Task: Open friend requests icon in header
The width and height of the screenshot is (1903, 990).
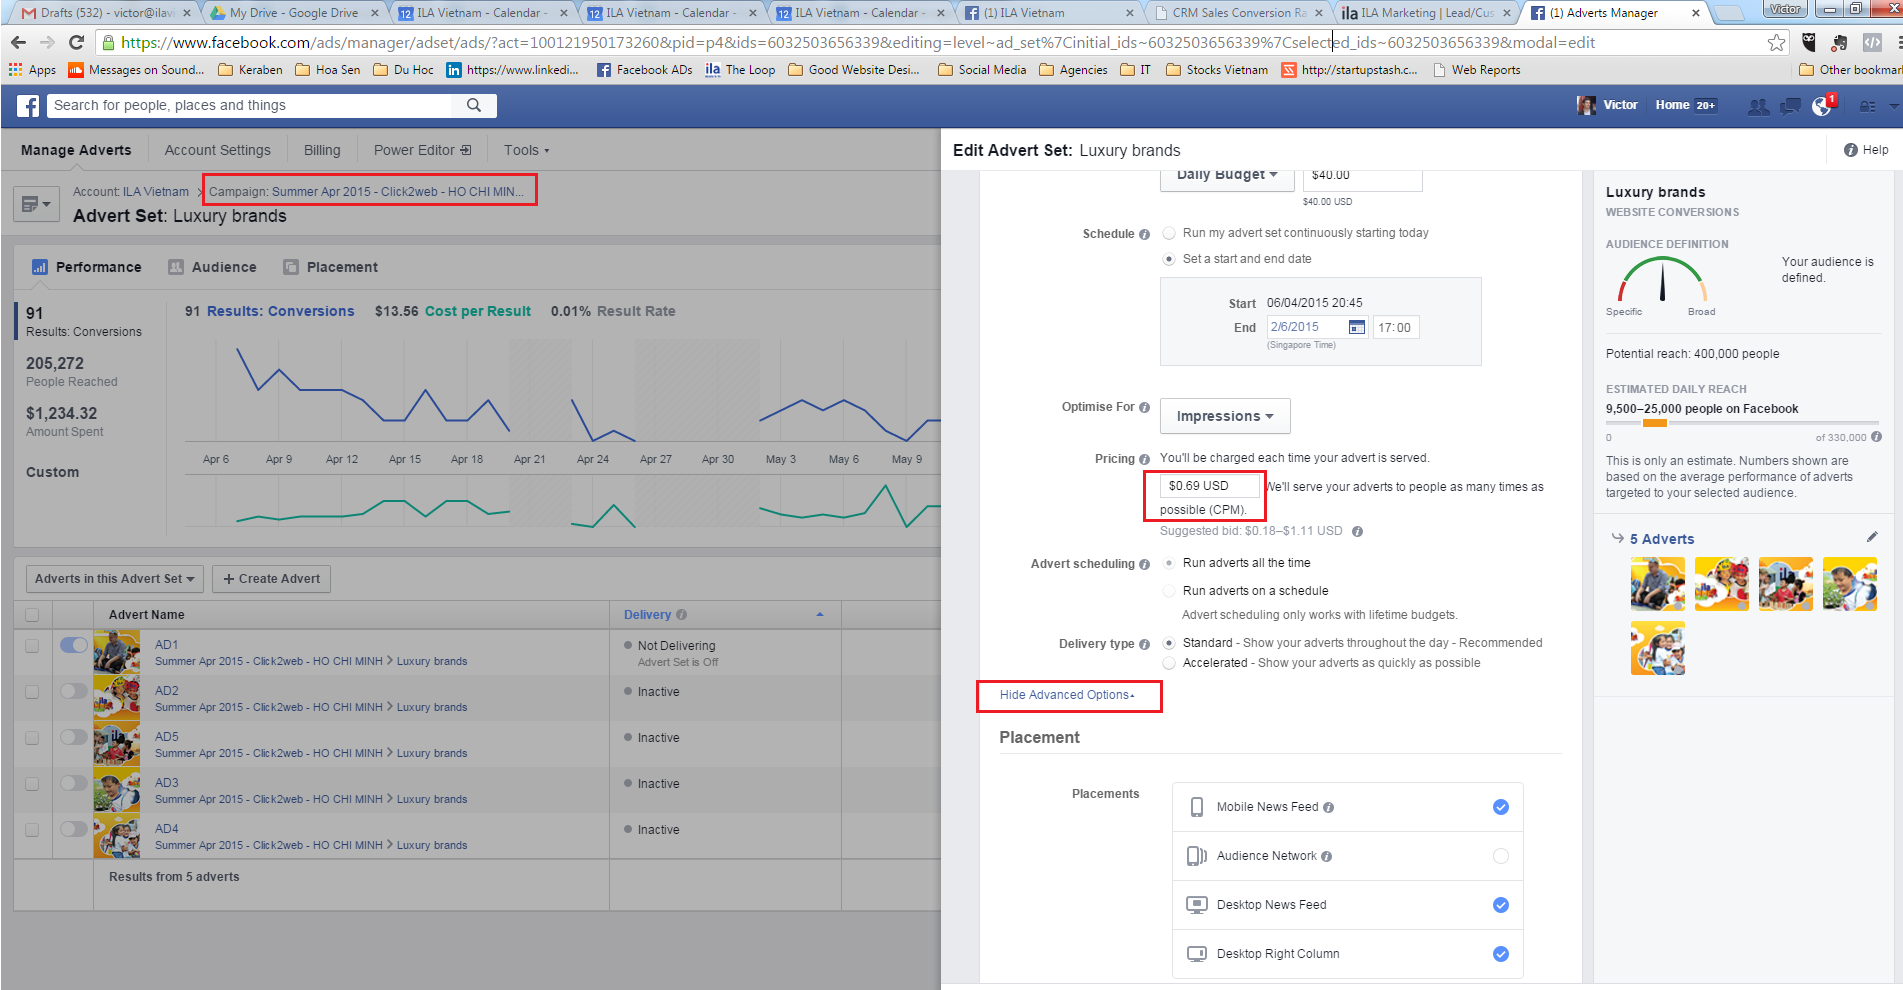Action: (1757, 106)
